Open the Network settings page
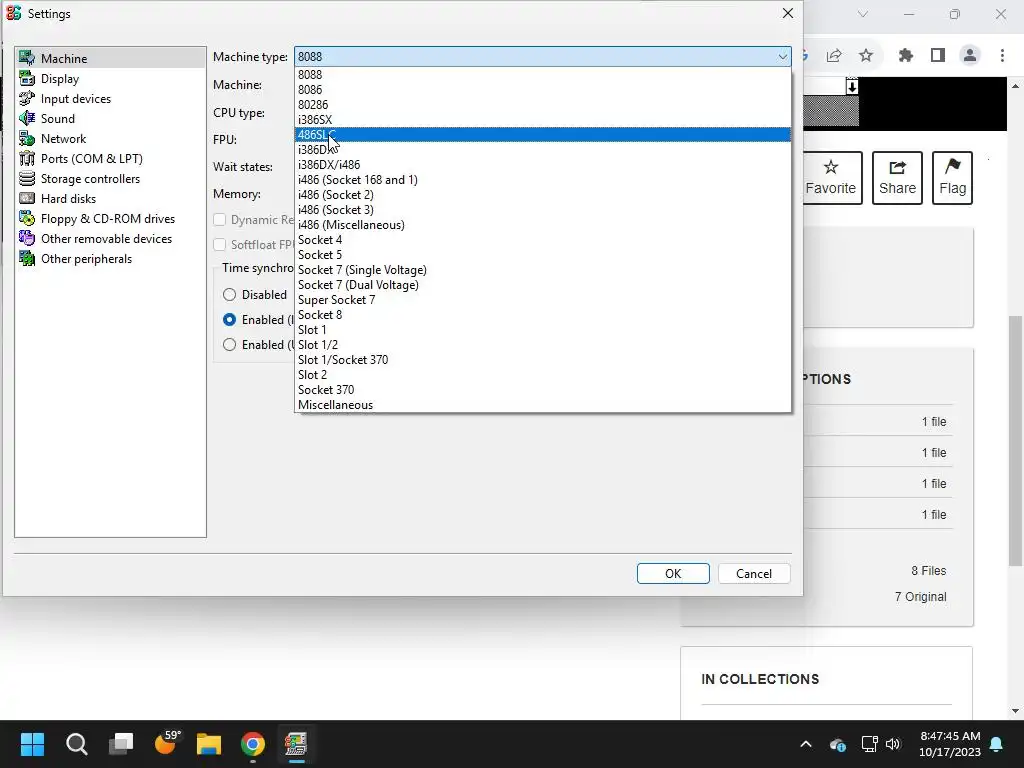Screen dimensions: 1024x768 (110, 138)
